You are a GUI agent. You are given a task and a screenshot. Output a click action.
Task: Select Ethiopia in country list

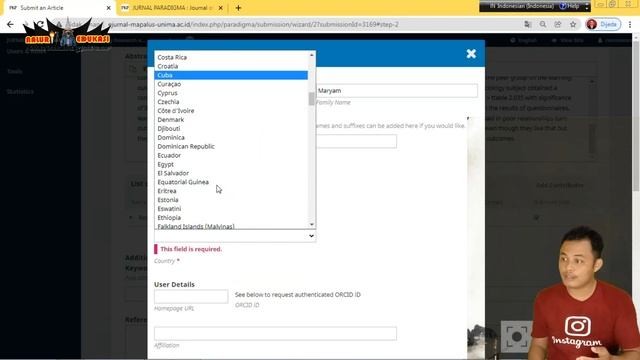[231, 218]
